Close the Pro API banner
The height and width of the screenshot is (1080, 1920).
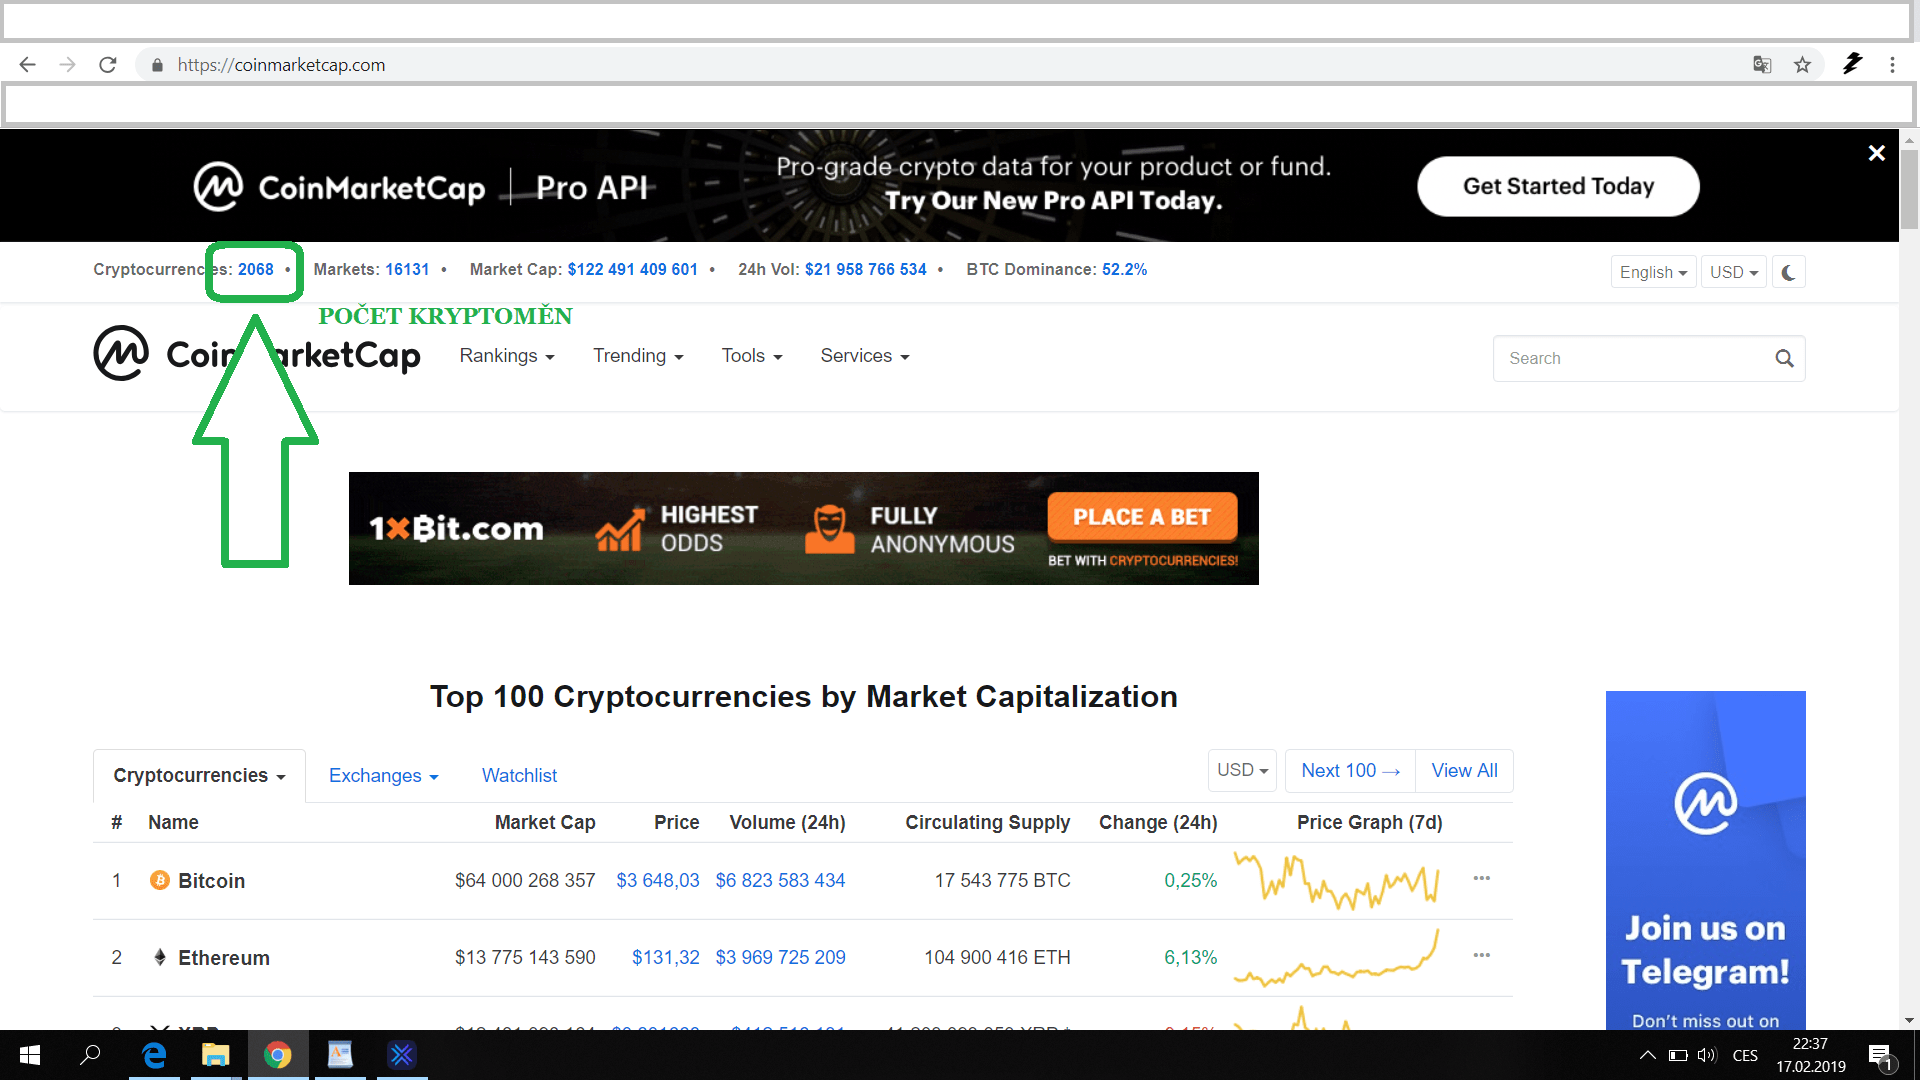click(x=1876, y=153)
